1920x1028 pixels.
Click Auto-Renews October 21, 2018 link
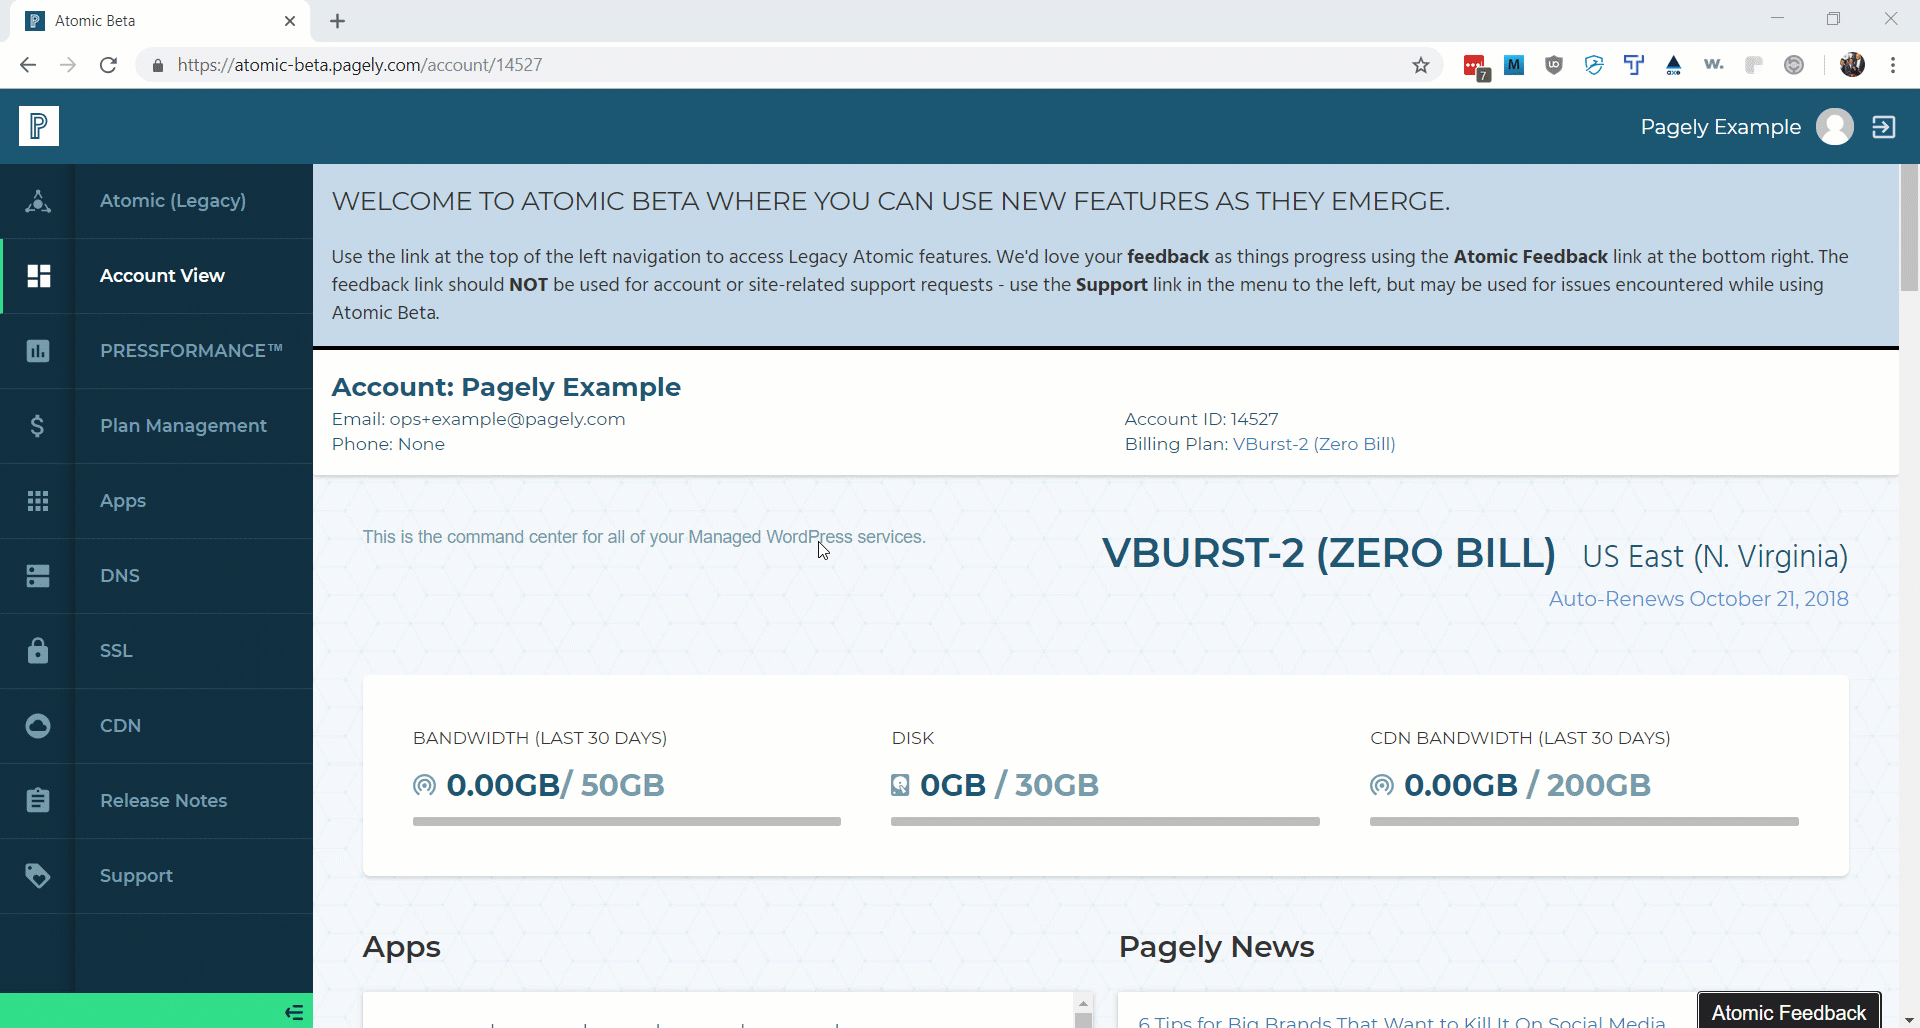click(x=1698, y=599)
